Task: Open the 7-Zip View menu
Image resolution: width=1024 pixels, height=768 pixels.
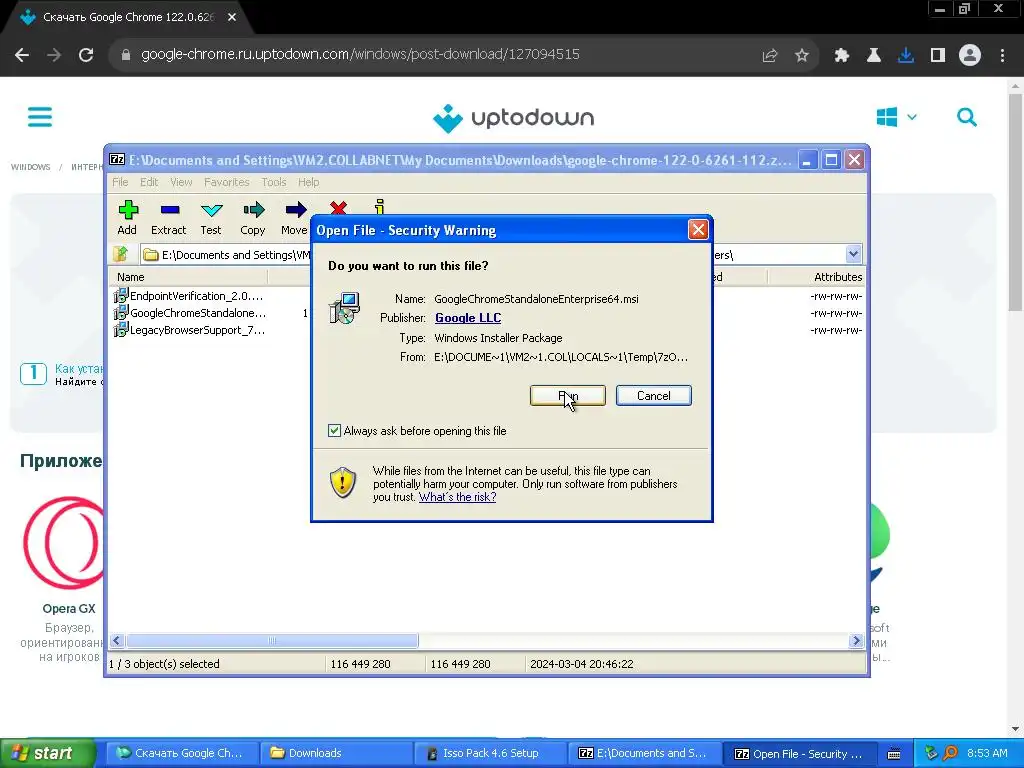Action: click(181, 182)
